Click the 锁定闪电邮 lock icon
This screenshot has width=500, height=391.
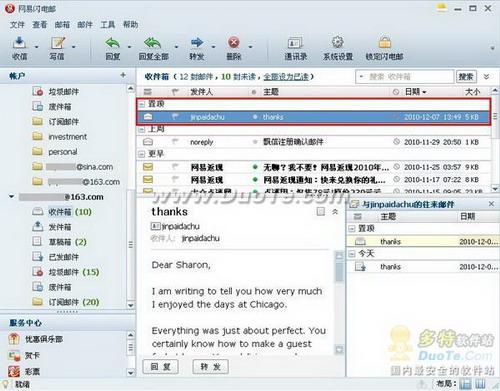(x=385, y=42)
